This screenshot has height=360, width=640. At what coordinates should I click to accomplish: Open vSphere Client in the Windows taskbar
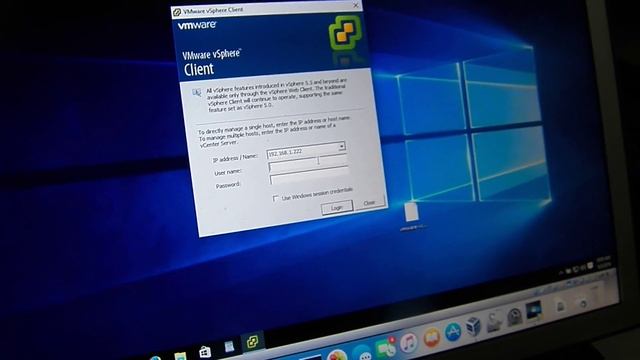coord(252,341)
